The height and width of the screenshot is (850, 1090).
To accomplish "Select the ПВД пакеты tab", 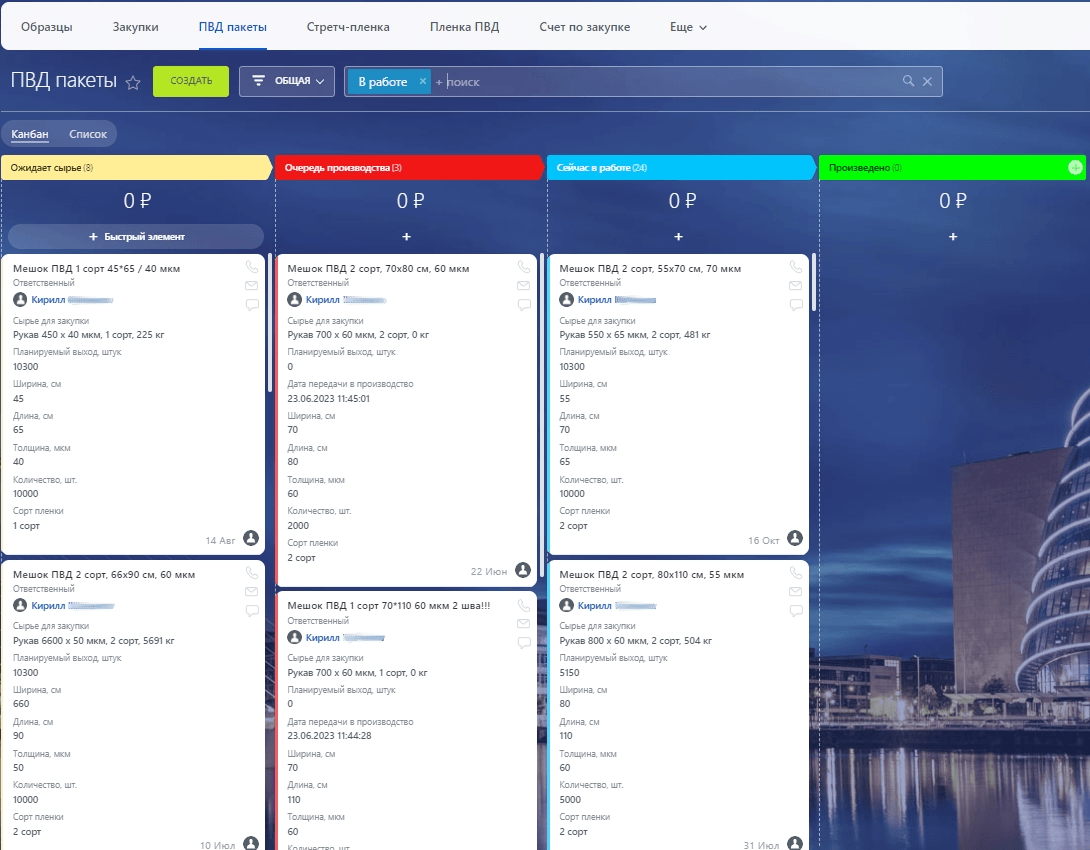I will click(x=233, y=27).
